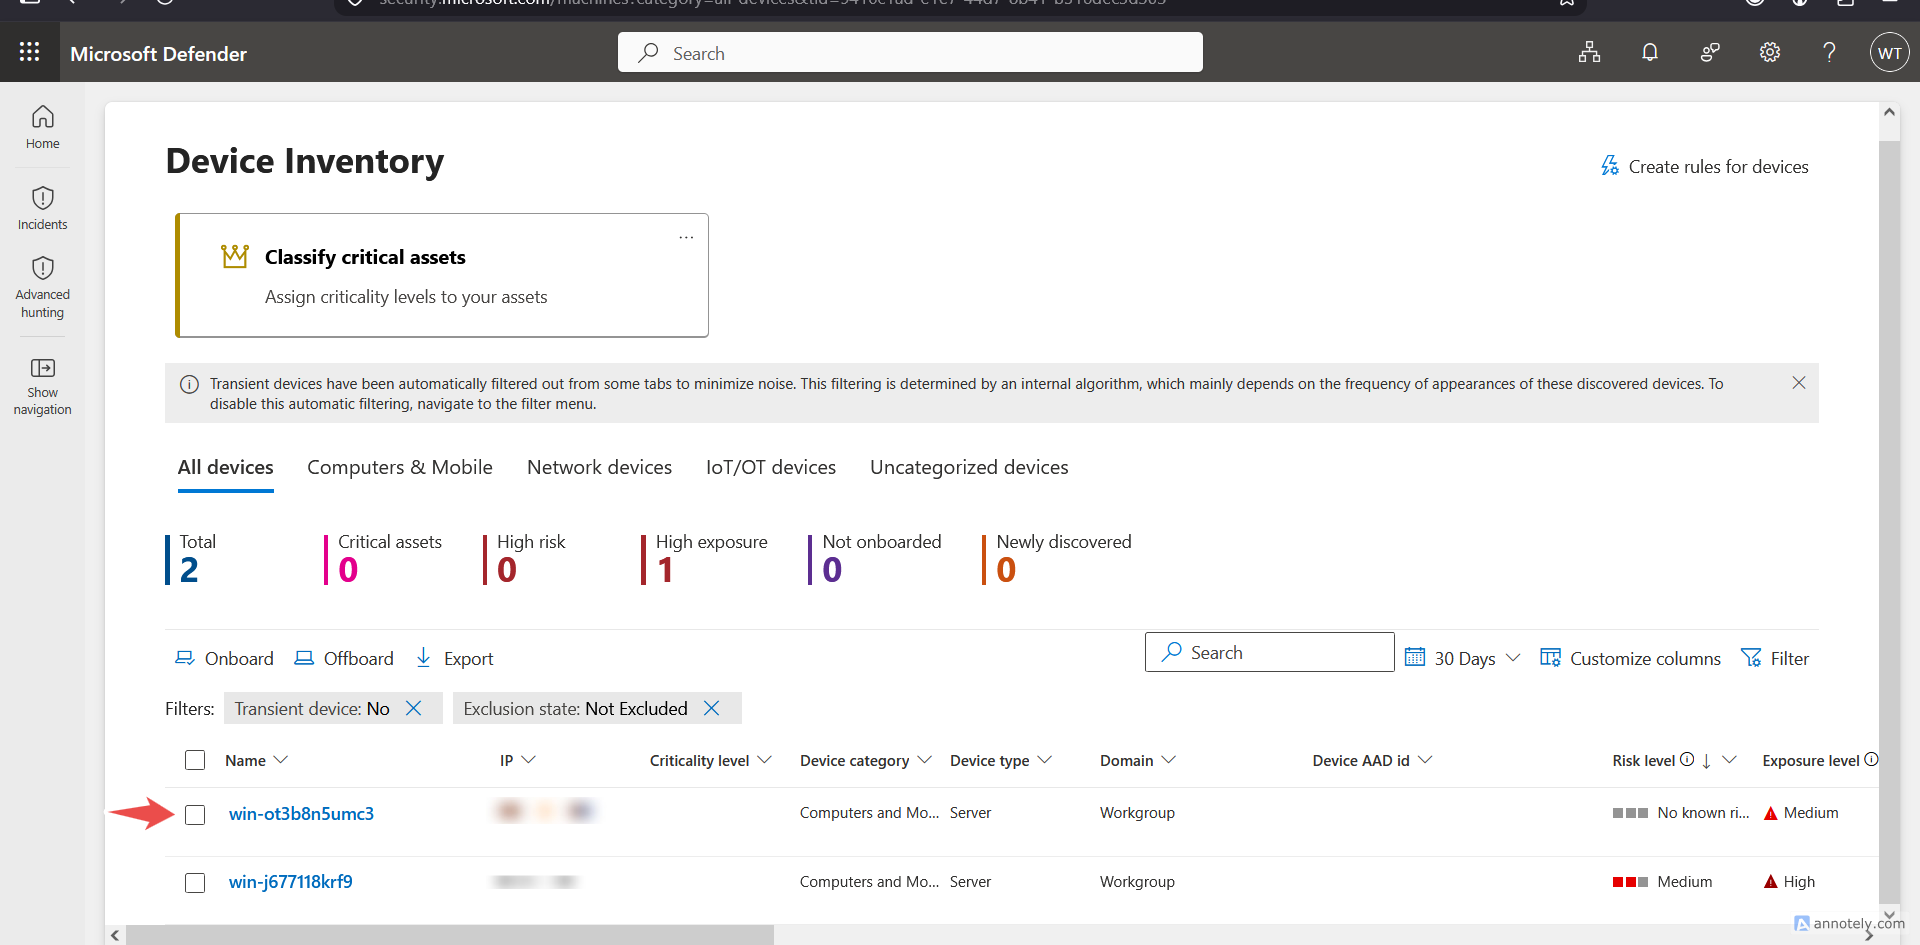Image resolution: width=1920 pixels, height=945 pixels.
Task: Expand the Criticality level column menu
Action: point(765,760)
